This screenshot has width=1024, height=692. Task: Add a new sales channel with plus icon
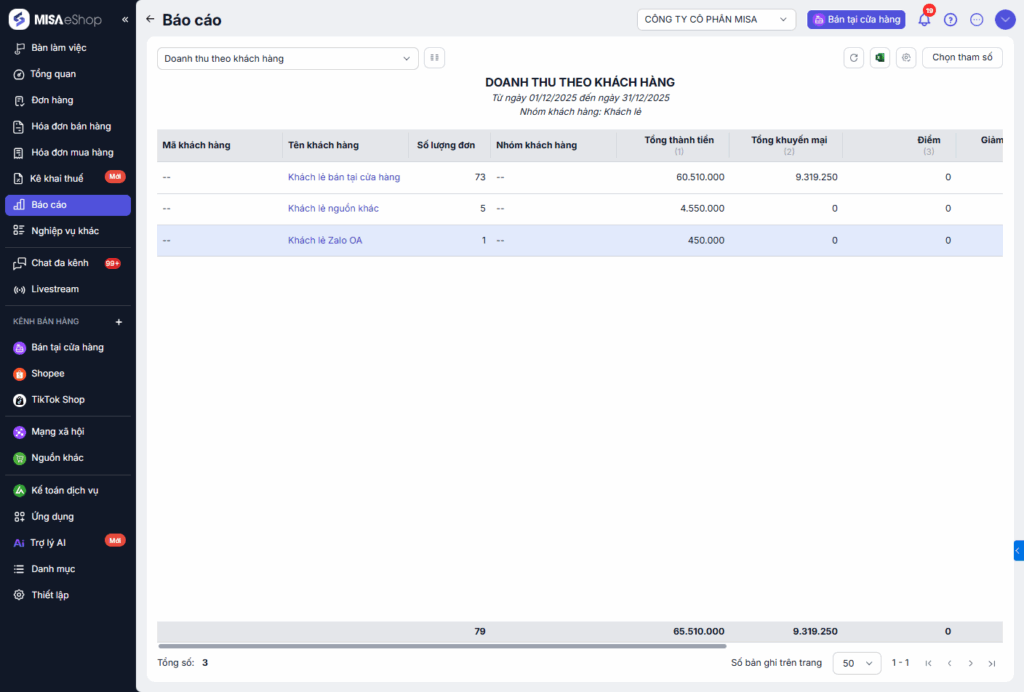pyautogui.click(x=118, y=322)
